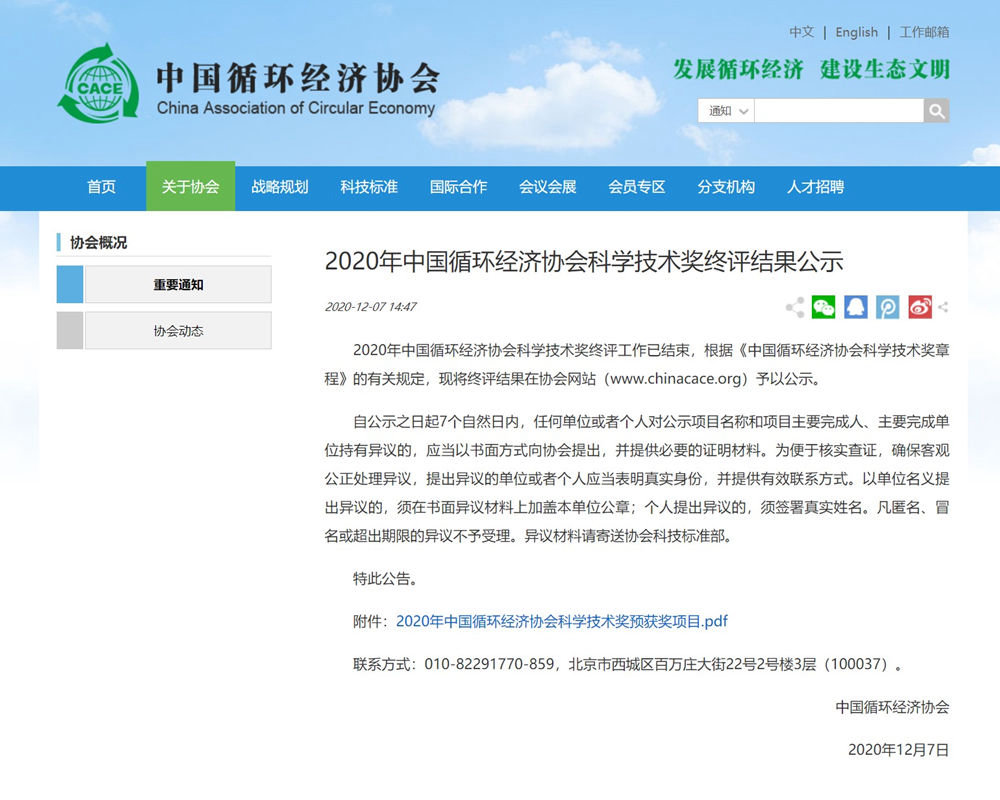Screen dimensions: 1000x800
Task: Focus the search text field
Action: 839,111
